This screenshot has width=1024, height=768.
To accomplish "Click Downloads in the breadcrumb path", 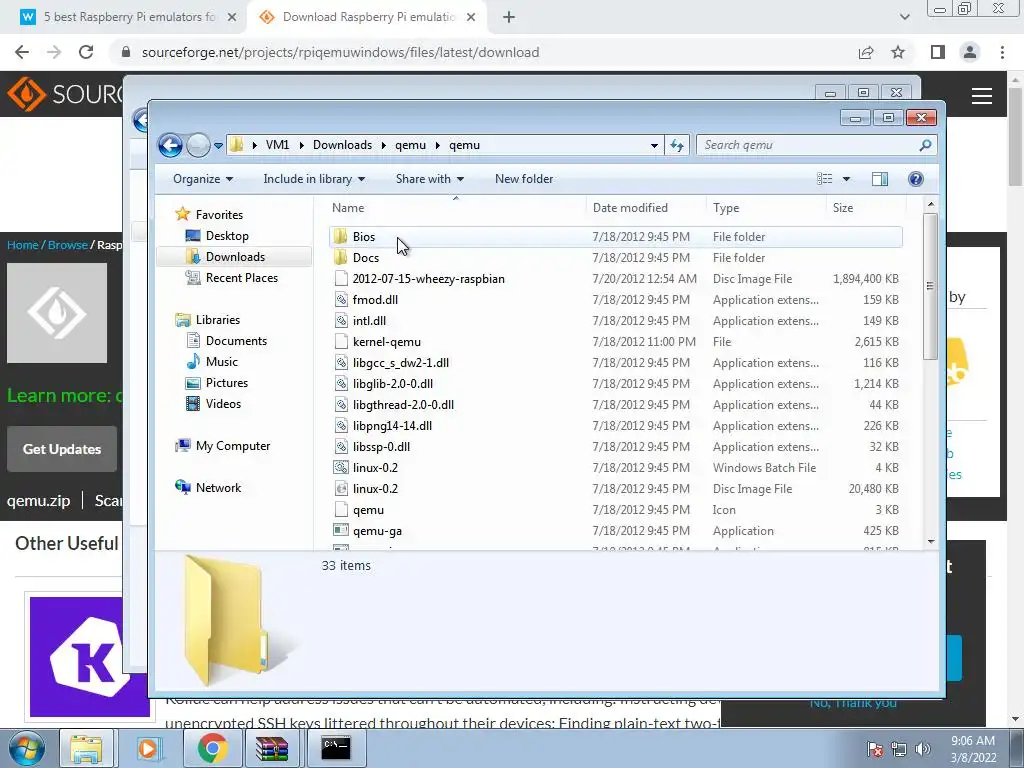I will pos(342,145).
